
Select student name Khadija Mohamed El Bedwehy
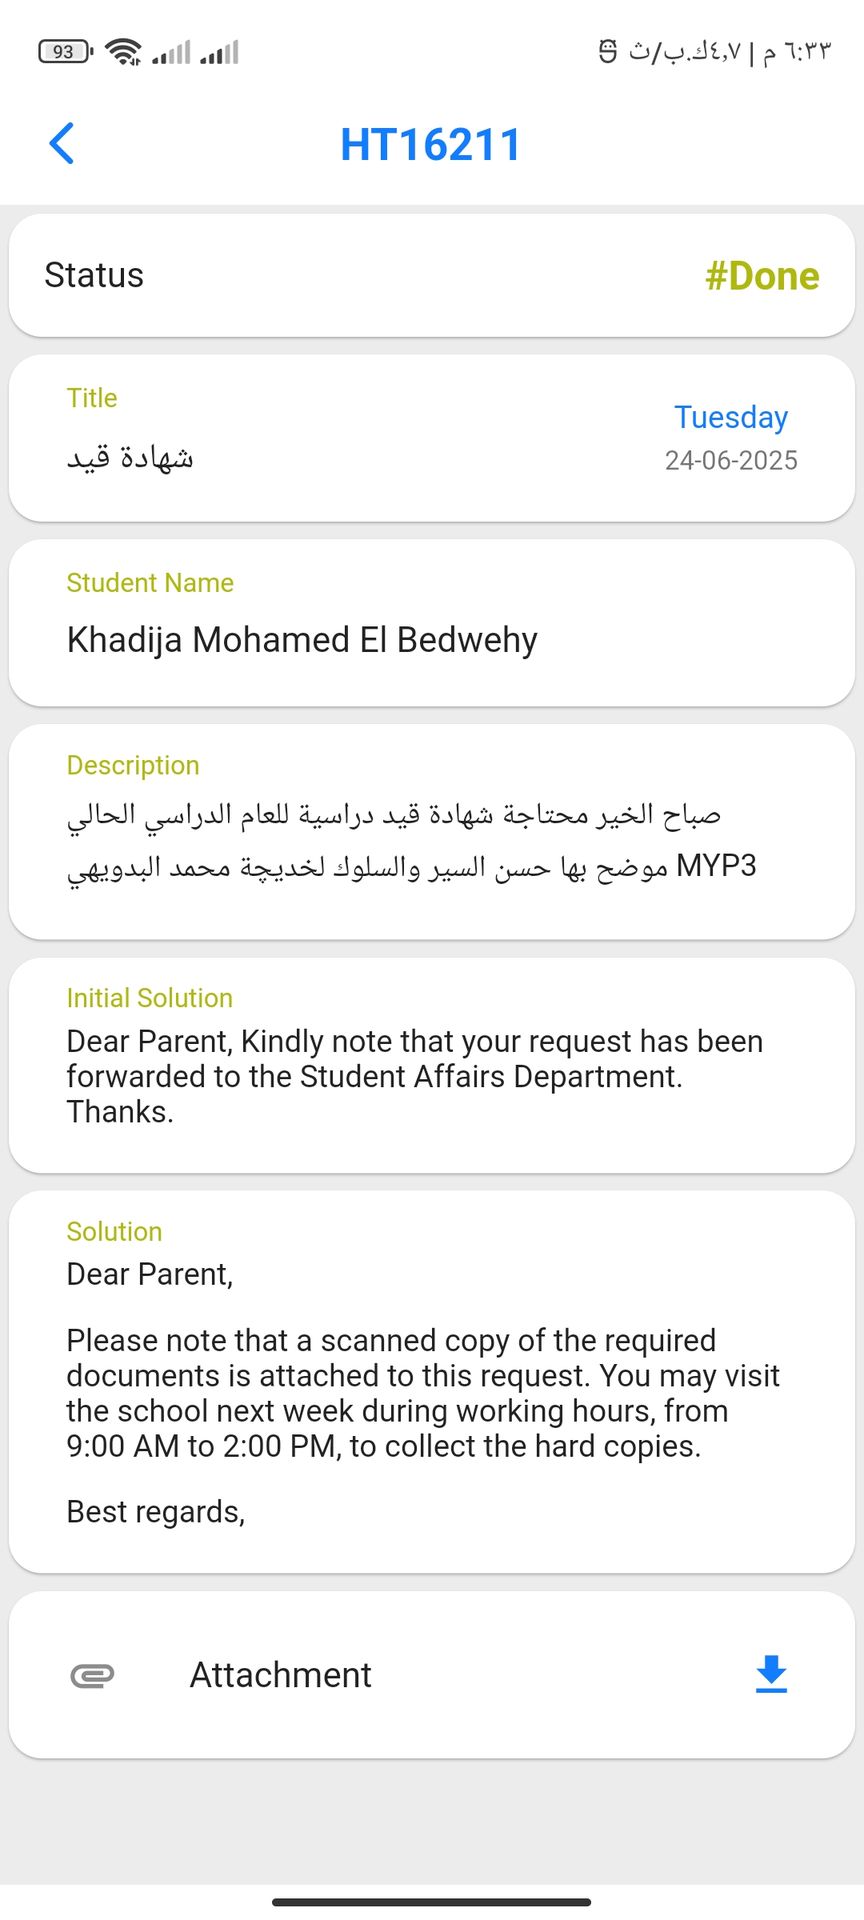tap(302, 640)
